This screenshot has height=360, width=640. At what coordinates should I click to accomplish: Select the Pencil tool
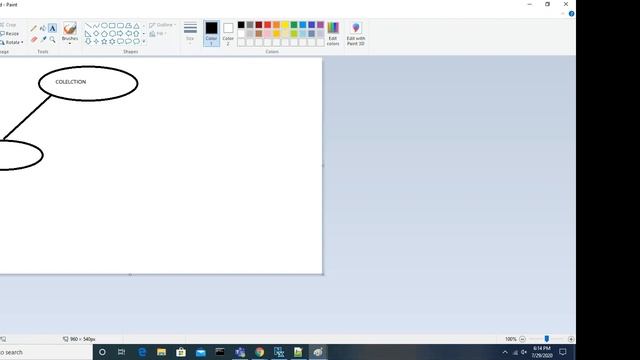[34, 28]
